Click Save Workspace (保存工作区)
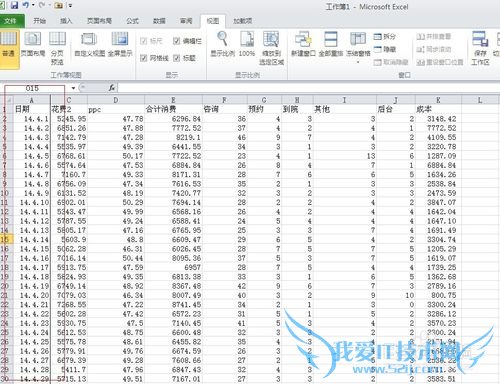500x384 pixels. click(x=480, y=48)
